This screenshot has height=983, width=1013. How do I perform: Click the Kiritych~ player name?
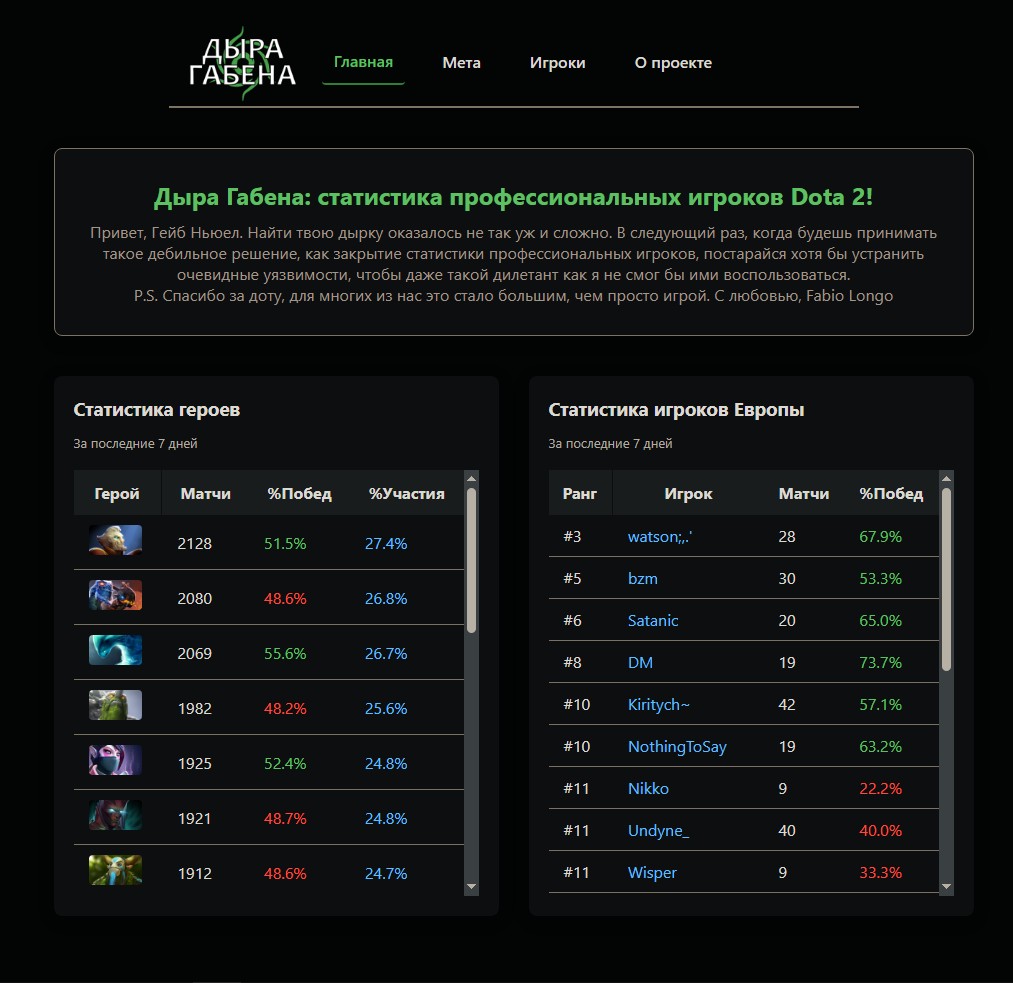pos(658,705)
